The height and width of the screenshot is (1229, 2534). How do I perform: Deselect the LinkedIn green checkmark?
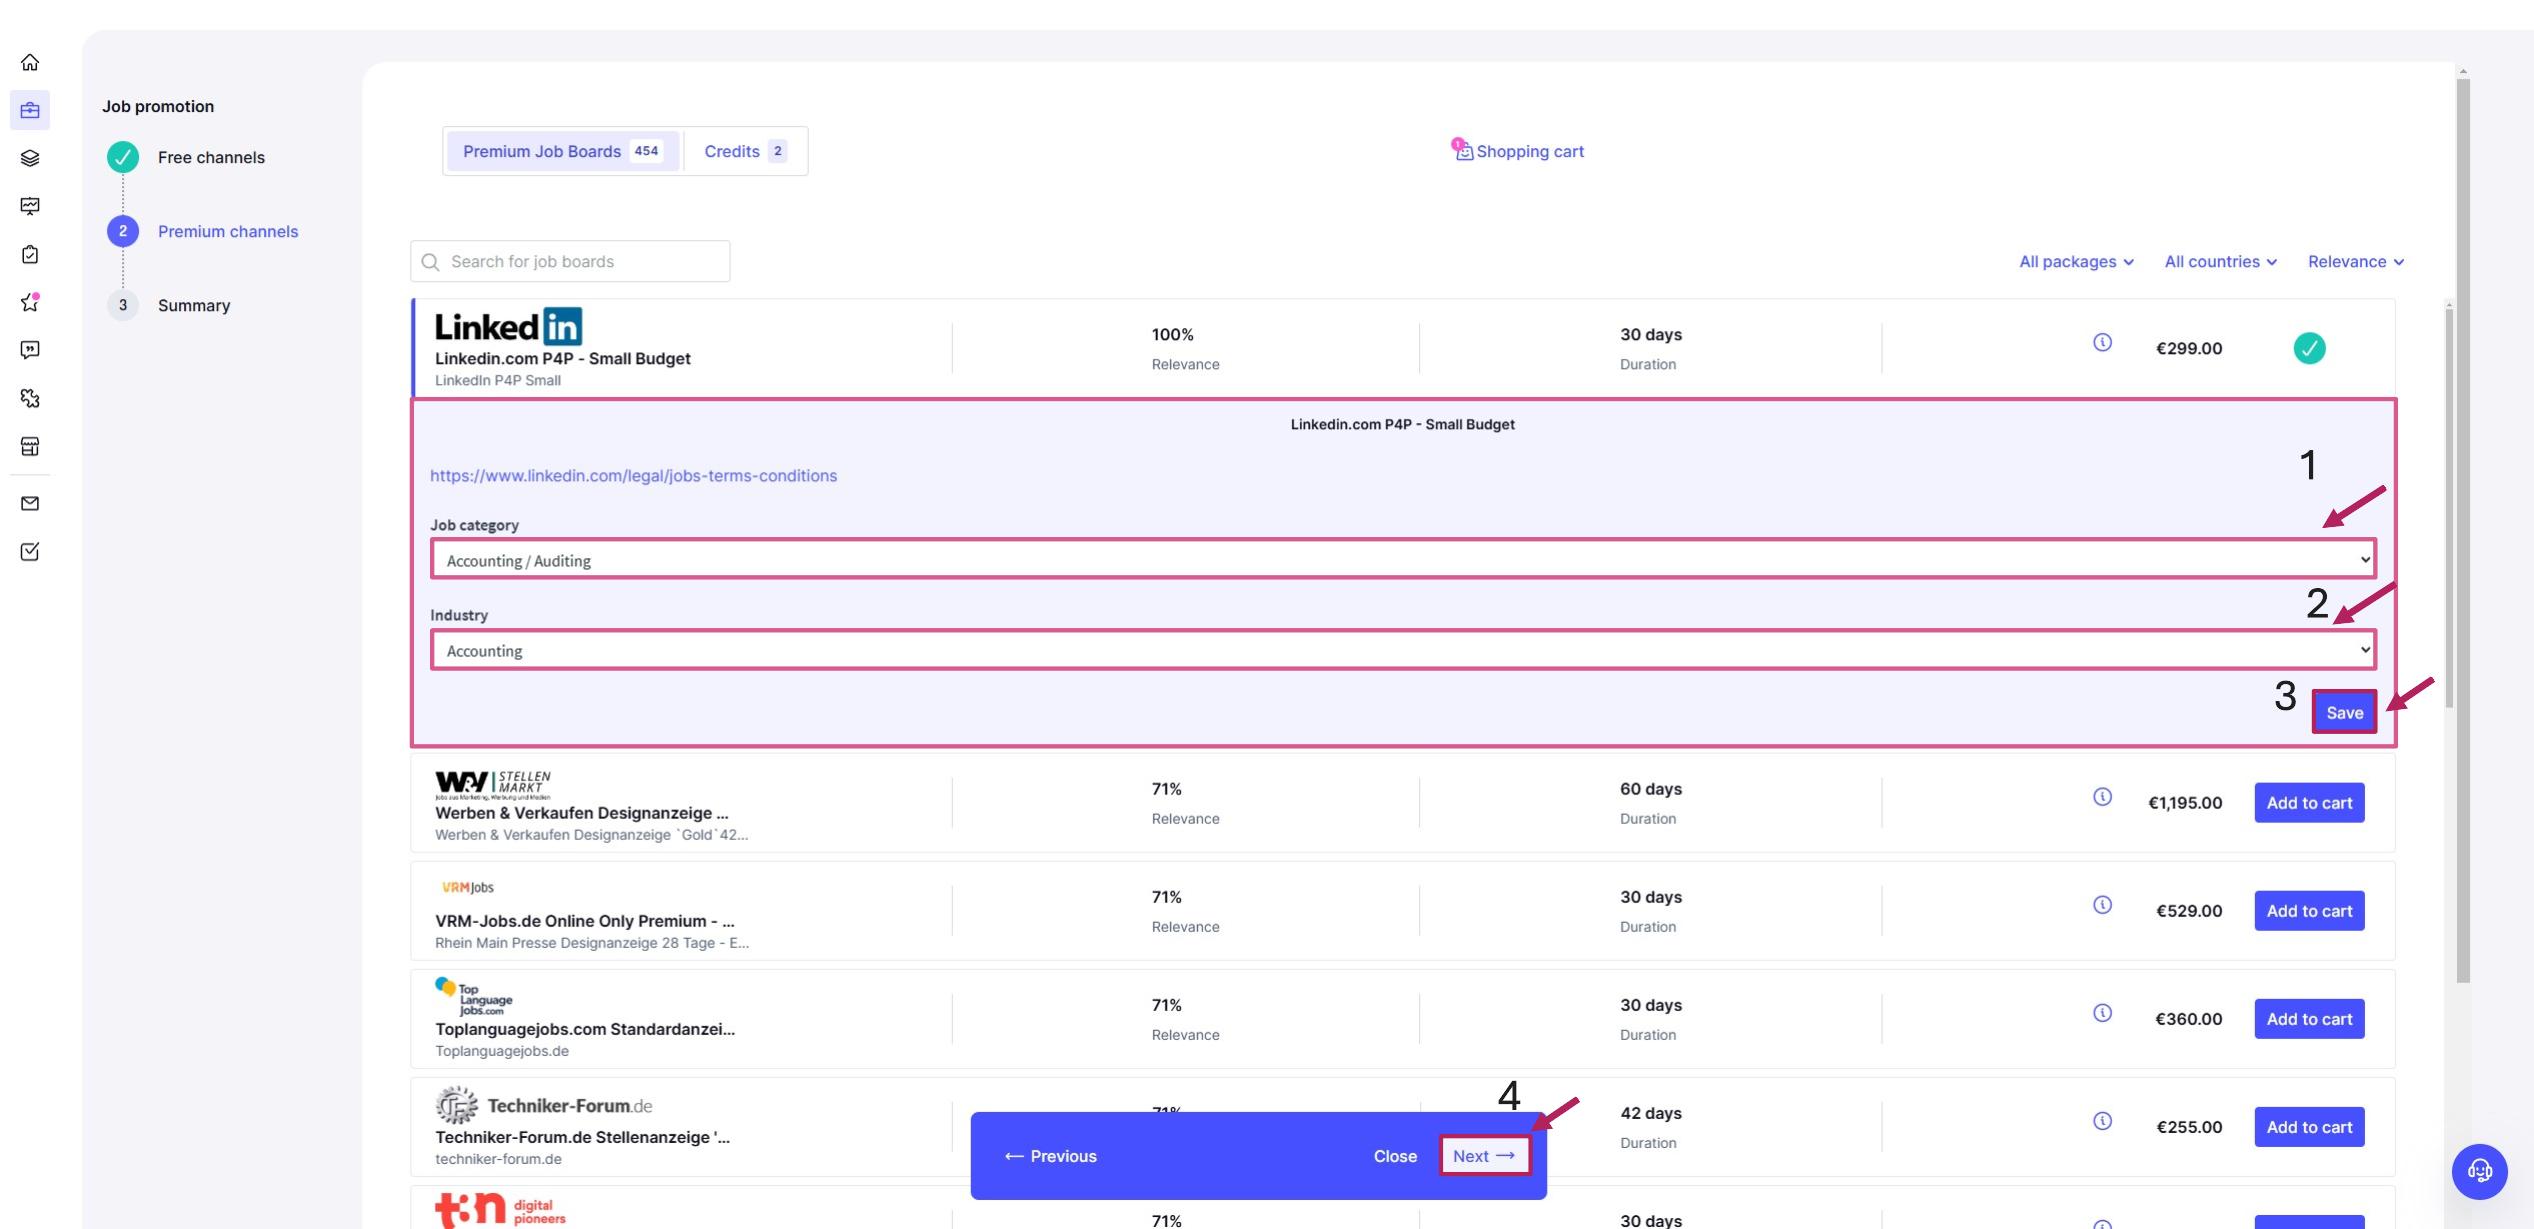pyautogui.click(x=2309, y=348)
